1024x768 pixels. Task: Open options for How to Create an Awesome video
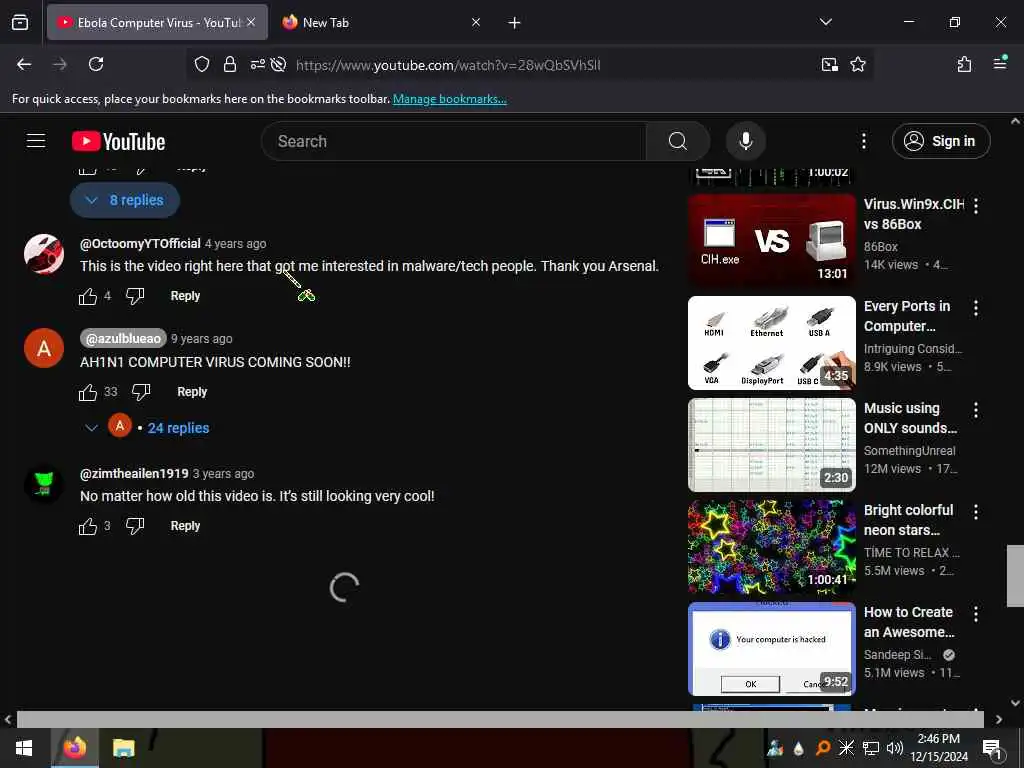[976, 614]
